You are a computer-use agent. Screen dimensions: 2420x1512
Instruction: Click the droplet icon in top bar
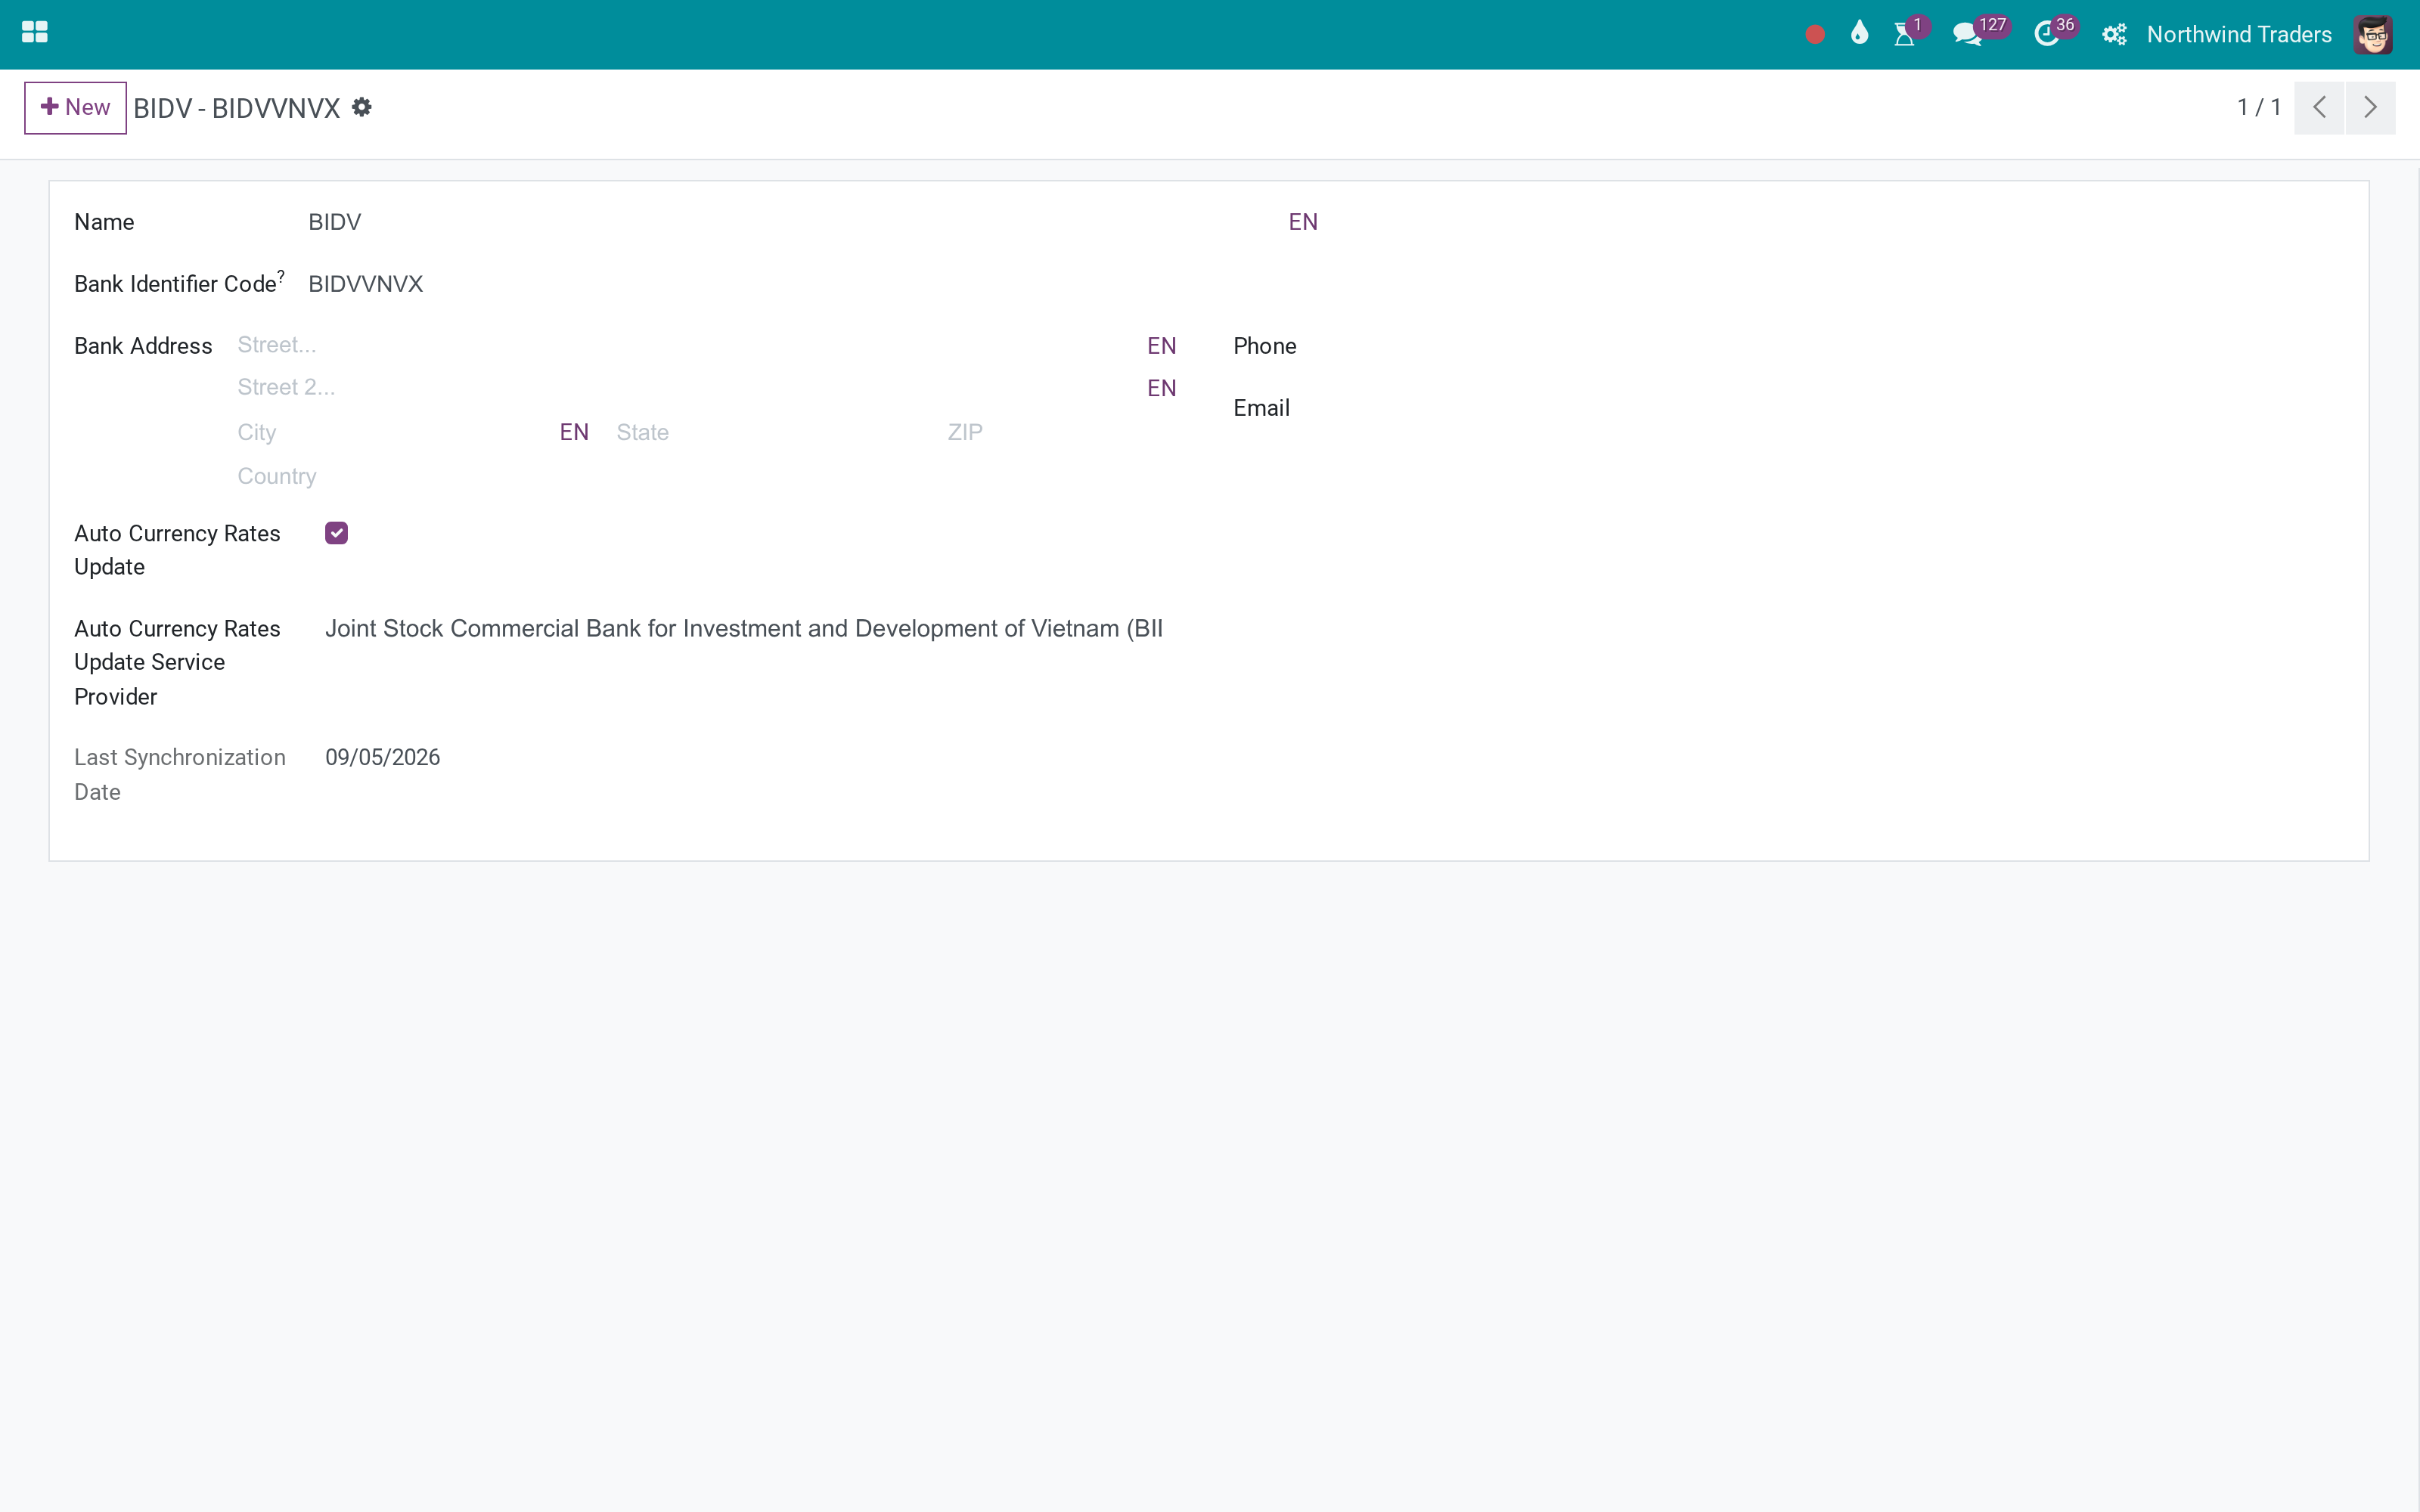tap(1859, 33)
